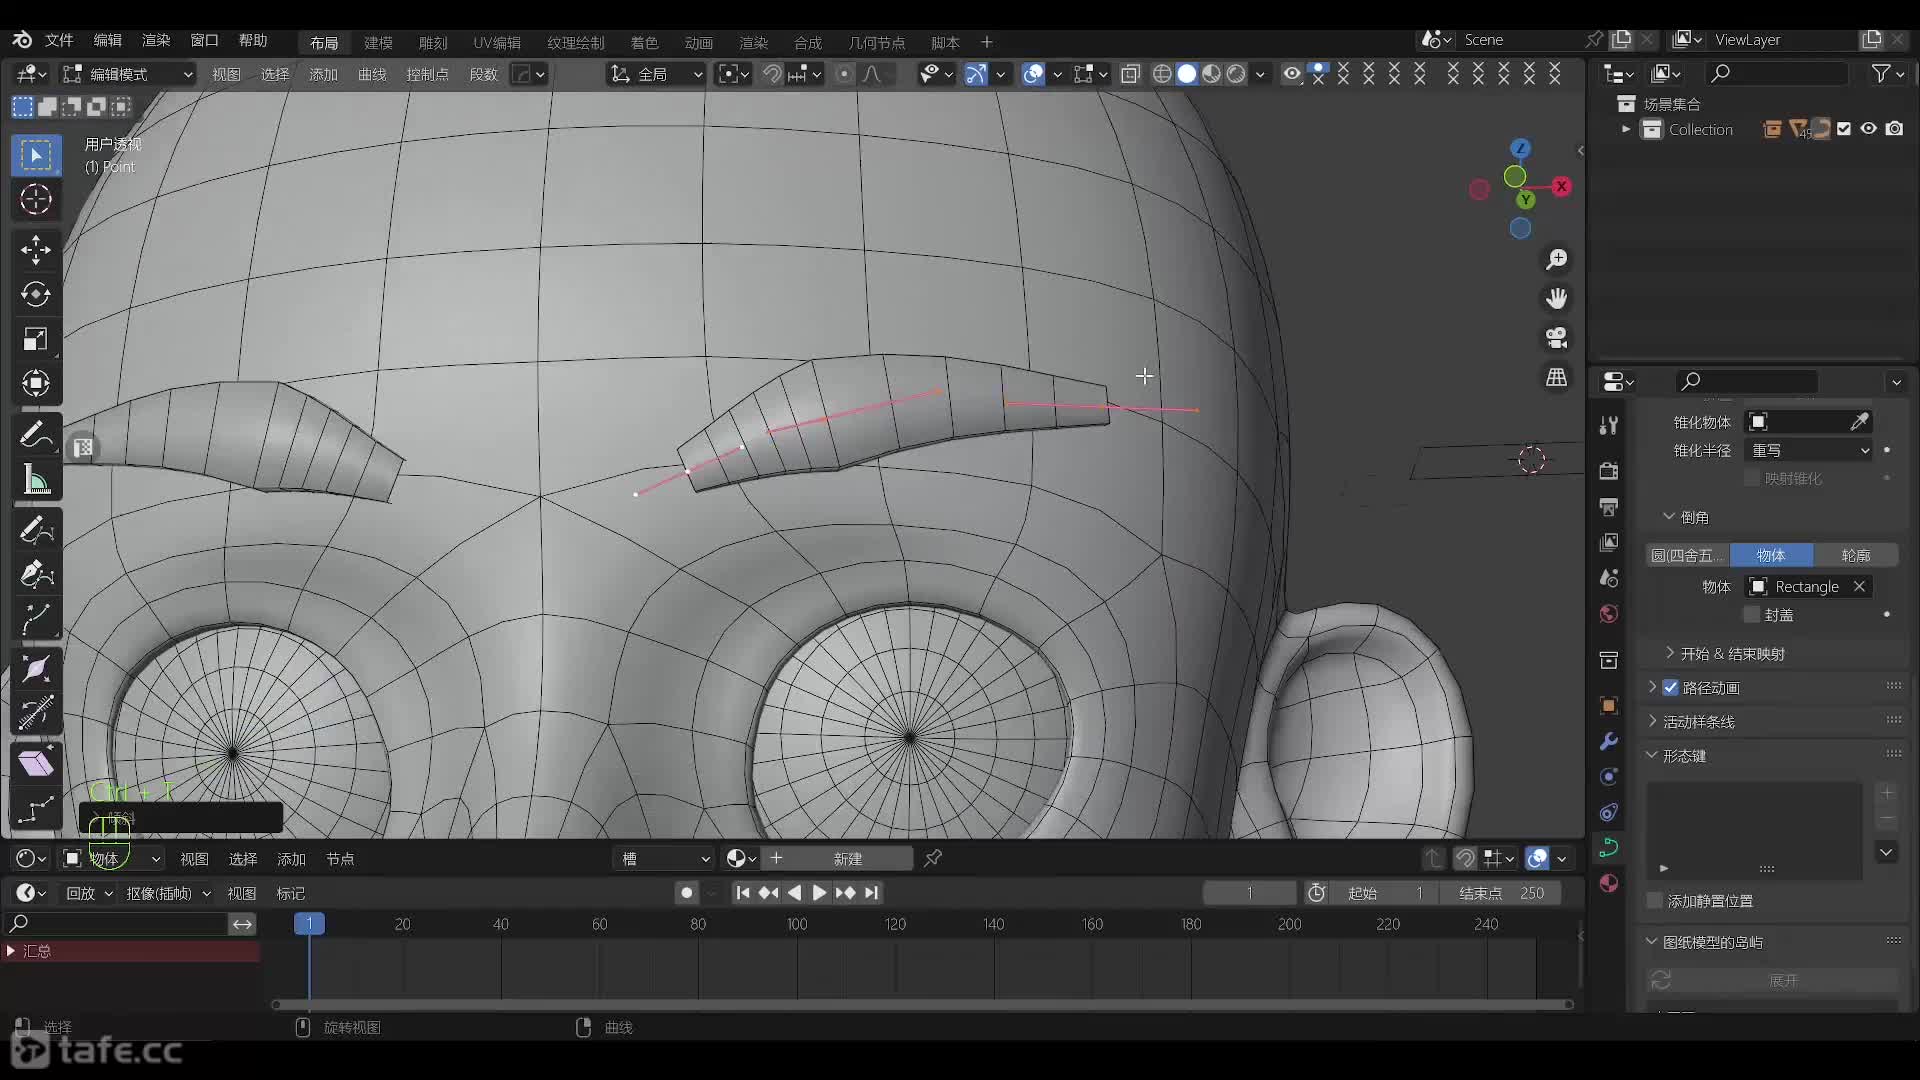This screenshot has height=1080, width=1920.
Task: Click the current frame marker at 1
Action: (x=309, y=924)
